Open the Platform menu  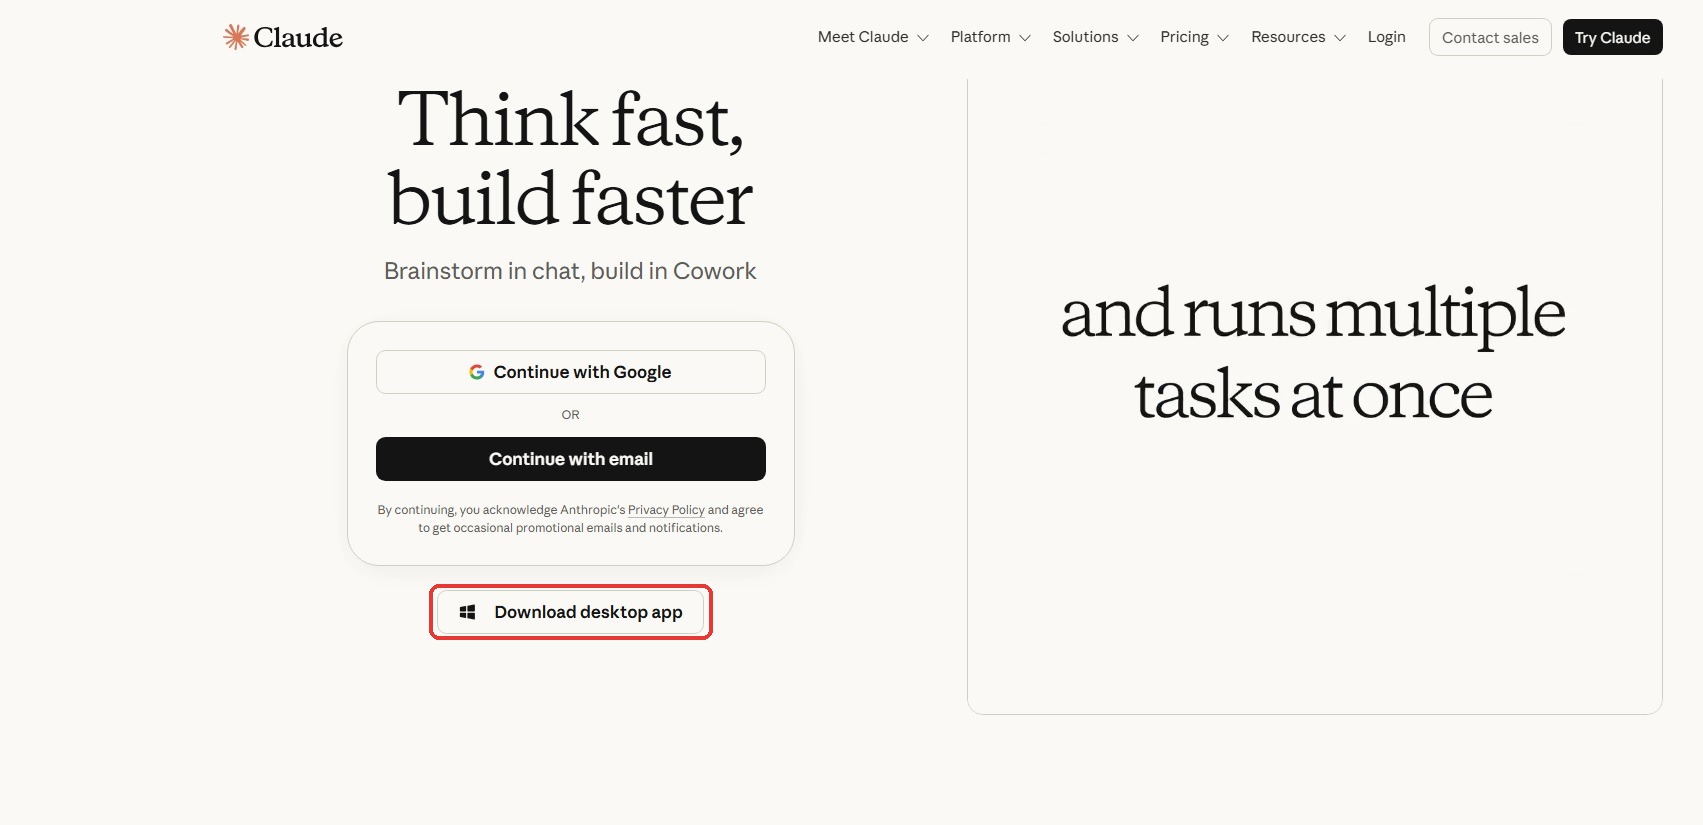click(991, 37)
